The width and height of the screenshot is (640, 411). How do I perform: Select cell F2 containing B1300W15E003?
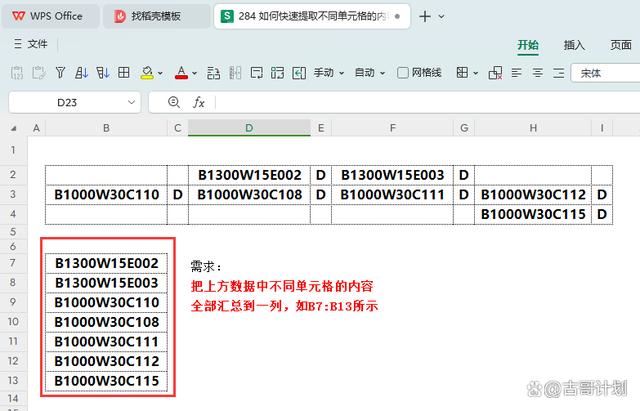pyautogui.click(x=393, y=175)
